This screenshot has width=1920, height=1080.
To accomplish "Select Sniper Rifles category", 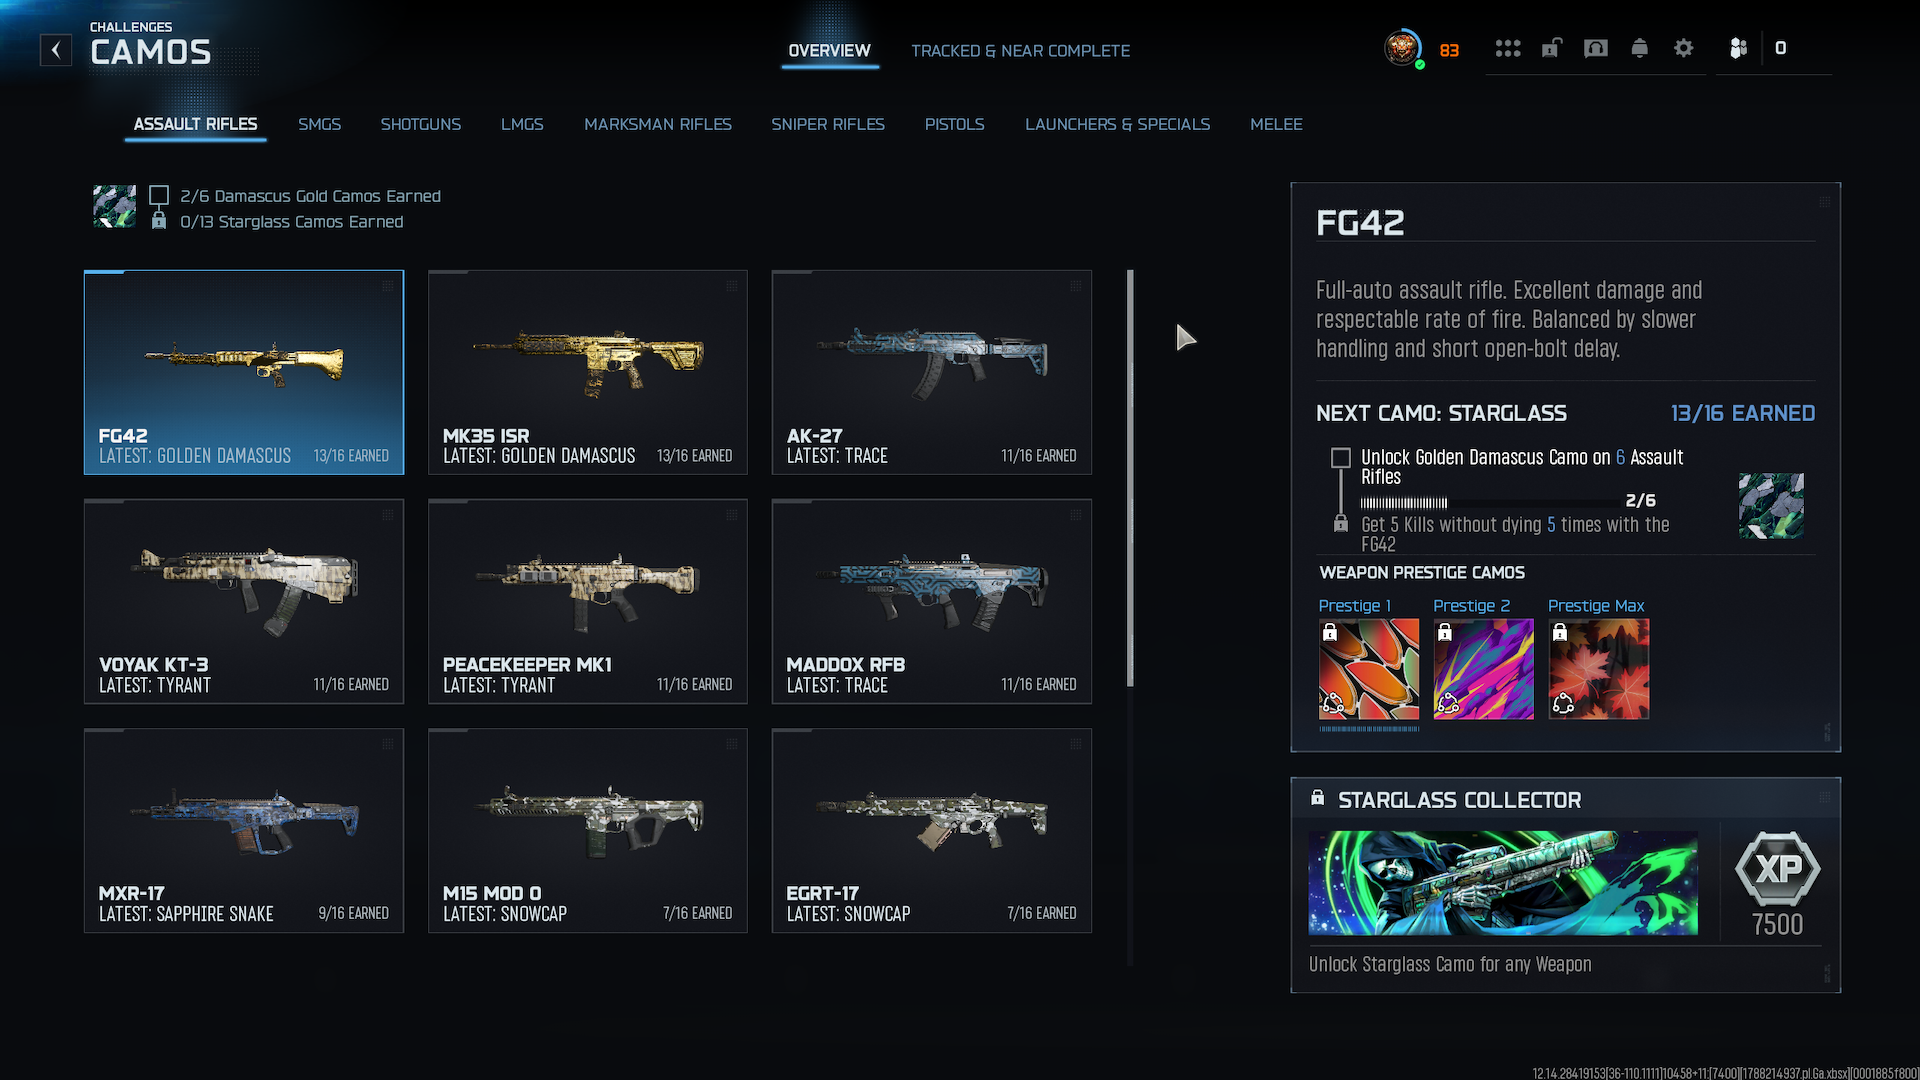I will 828,124.
